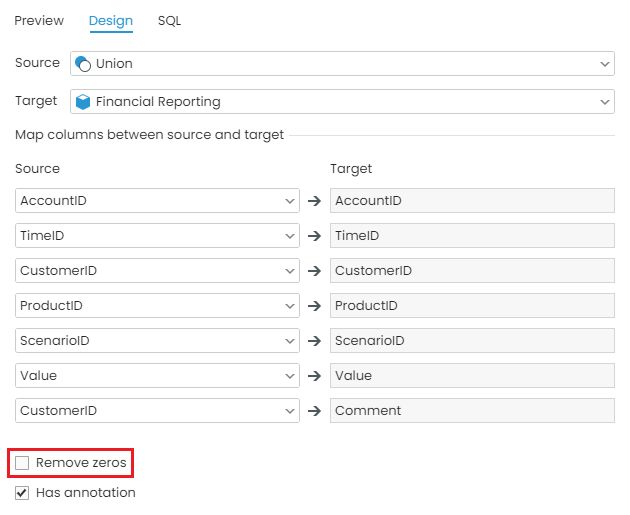Image resolution: width=630 pixels, height=515 pixels.
Task: Click the CustomerID target field
Action: click(x=472, y=270)
